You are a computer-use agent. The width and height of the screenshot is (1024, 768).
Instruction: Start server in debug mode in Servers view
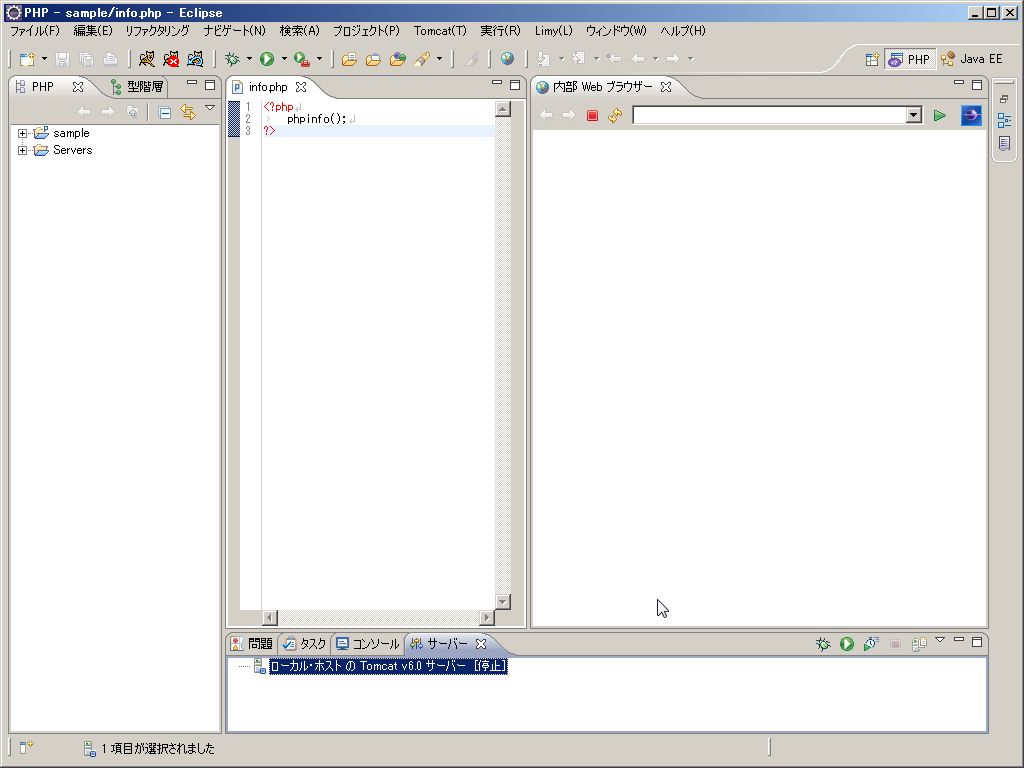click(823, 644)
